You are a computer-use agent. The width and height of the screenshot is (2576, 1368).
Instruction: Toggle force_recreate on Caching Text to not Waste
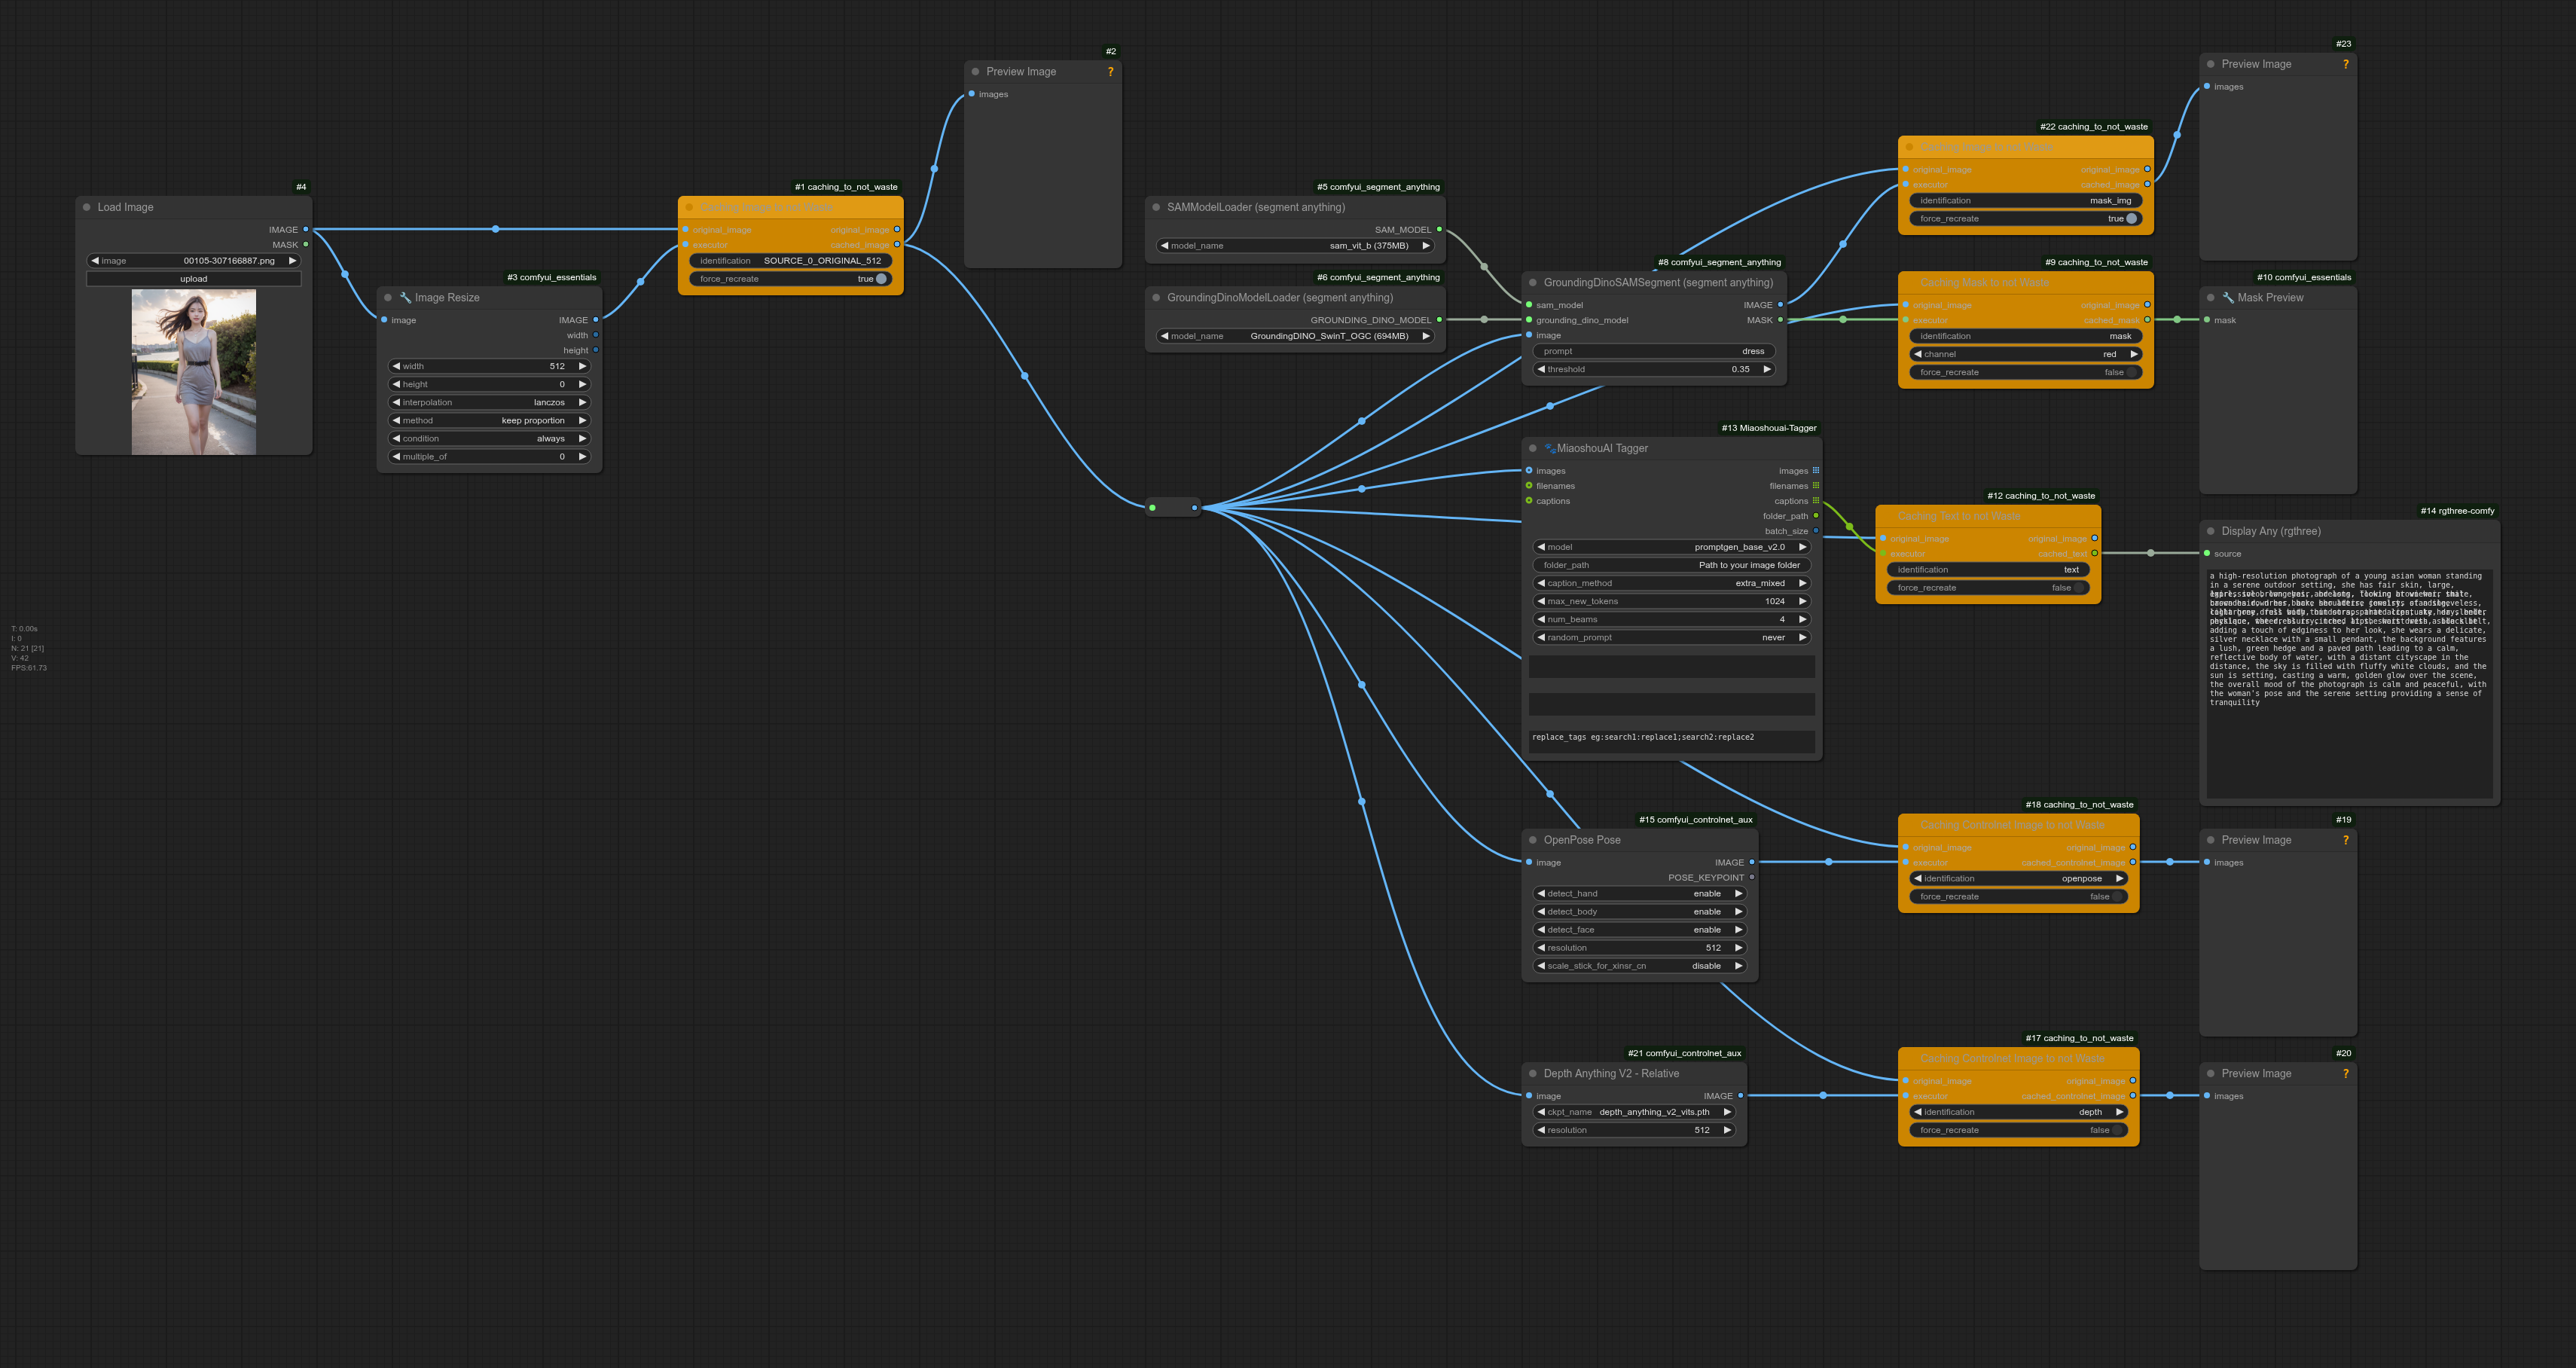pyautogui.click(x=2079, y=588)
